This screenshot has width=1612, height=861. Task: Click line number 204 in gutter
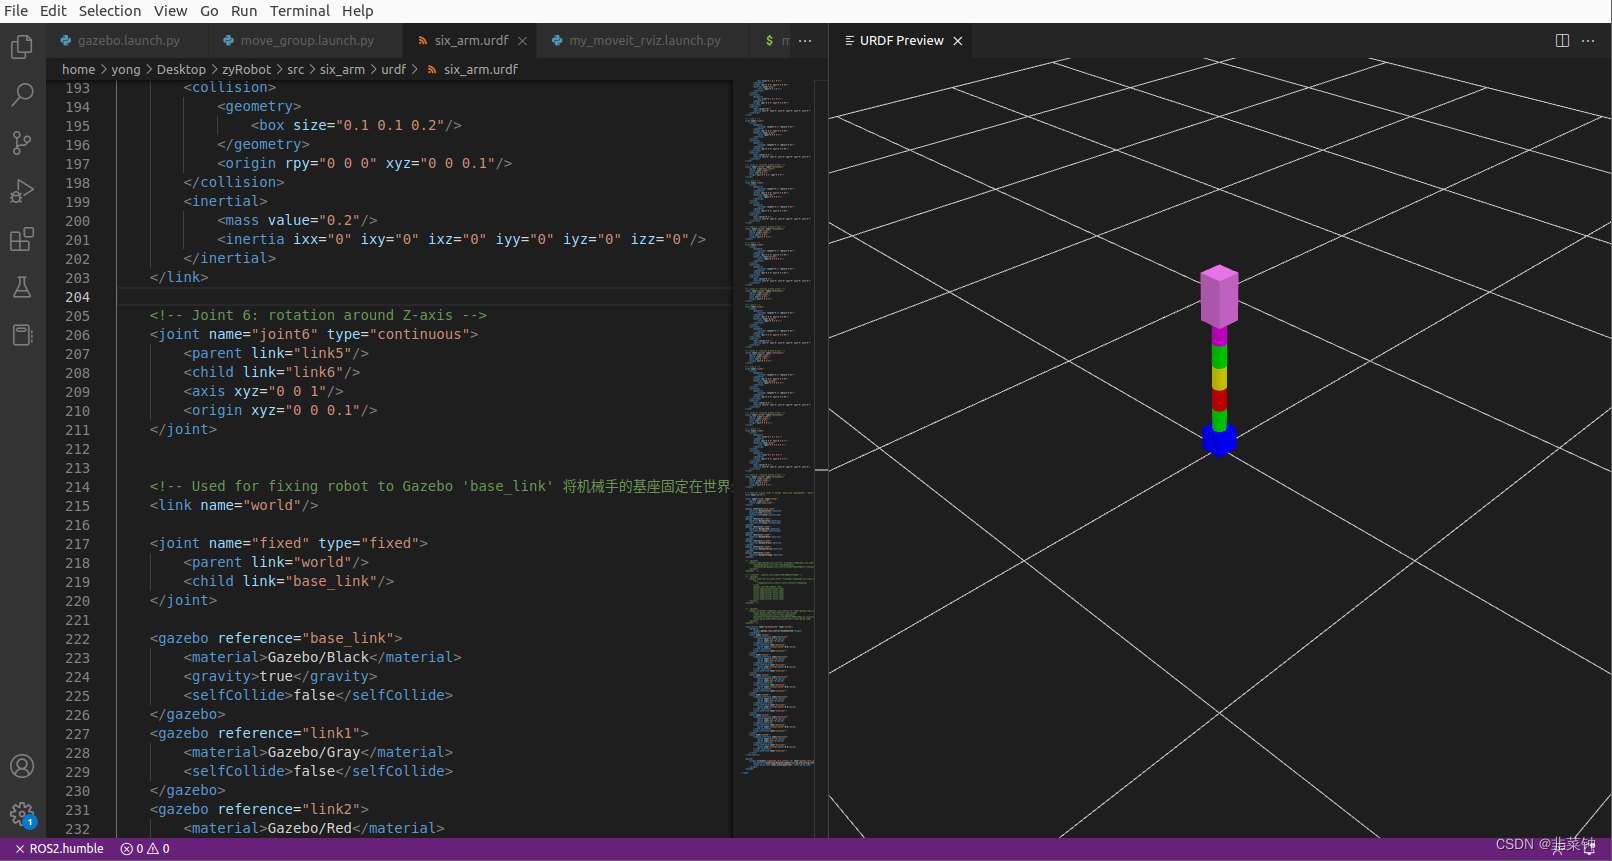tap(77, 297)
